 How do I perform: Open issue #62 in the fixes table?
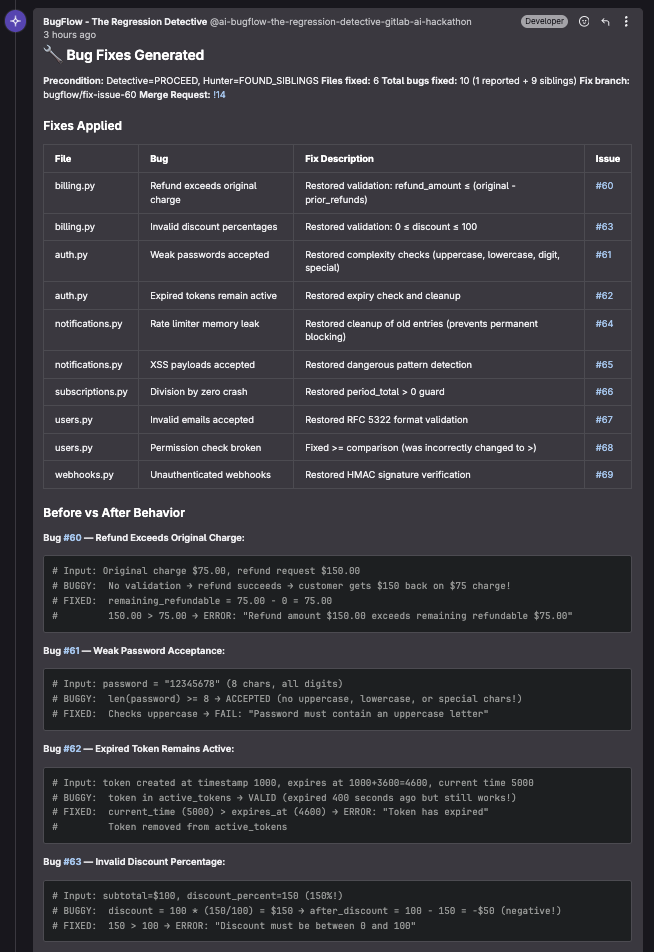[x=604, y=296]
